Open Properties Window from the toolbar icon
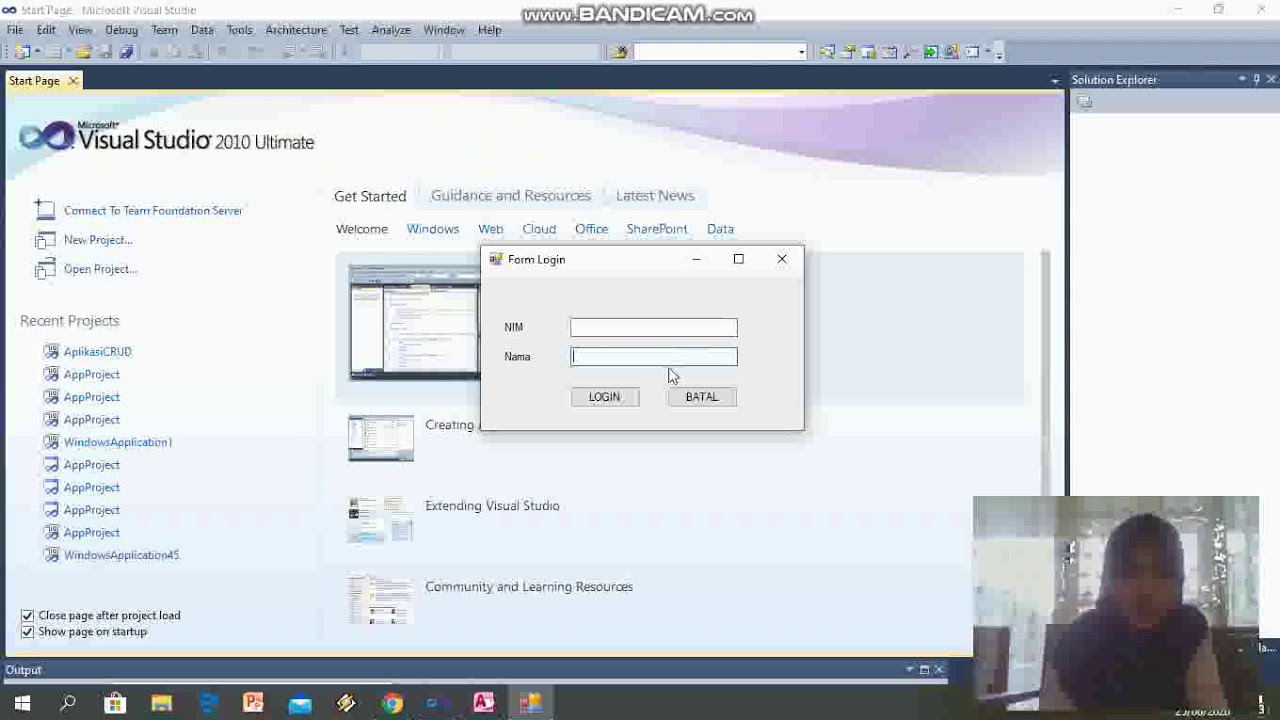The height and width of the screenshot is (720, 1280). coord(847,51)
